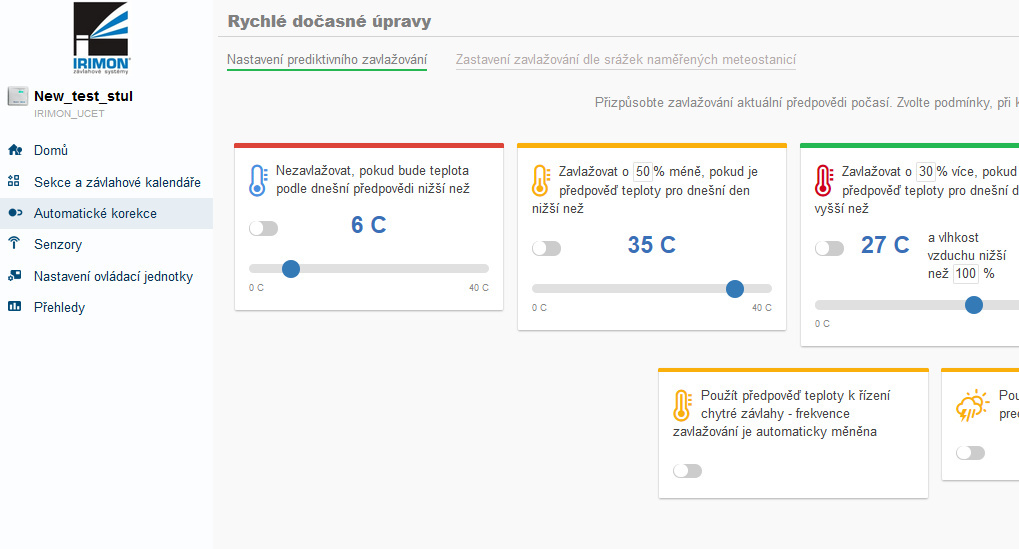The height and width of the screenshot is (549, 1019).
Task: Click the Domů house icon
Action: coord(15,151)
